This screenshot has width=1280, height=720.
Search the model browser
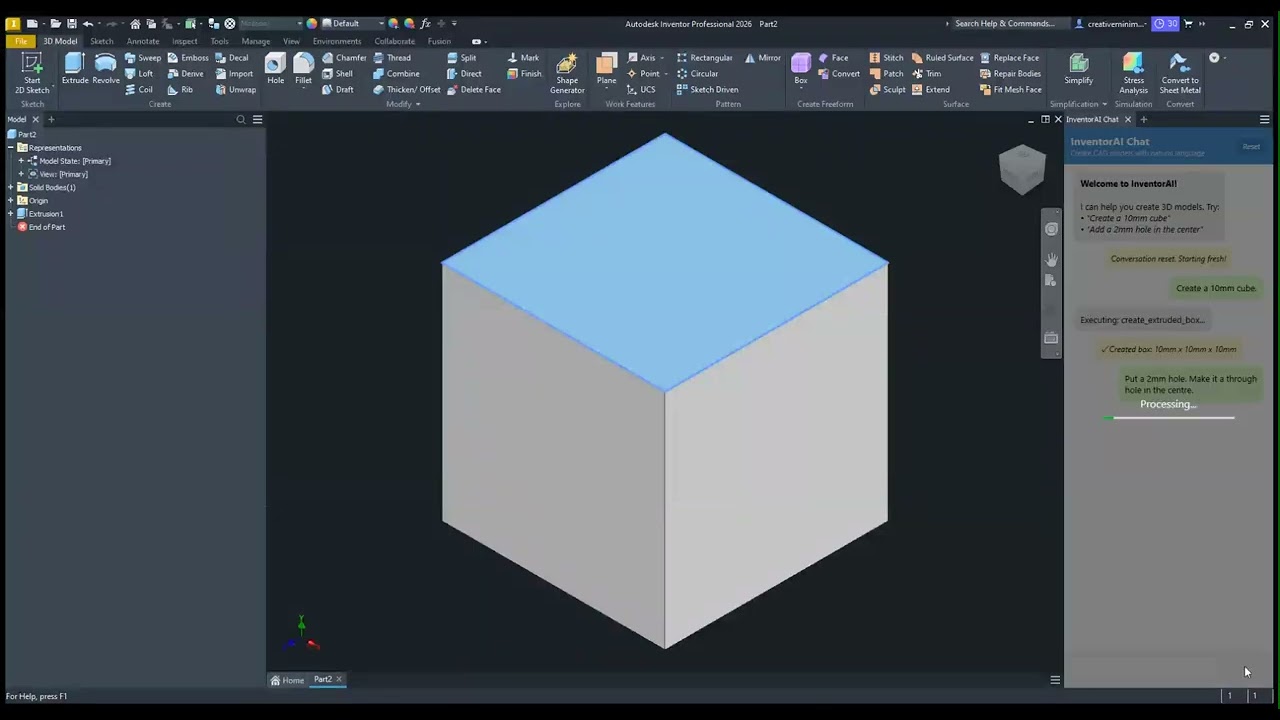(241, 120)
